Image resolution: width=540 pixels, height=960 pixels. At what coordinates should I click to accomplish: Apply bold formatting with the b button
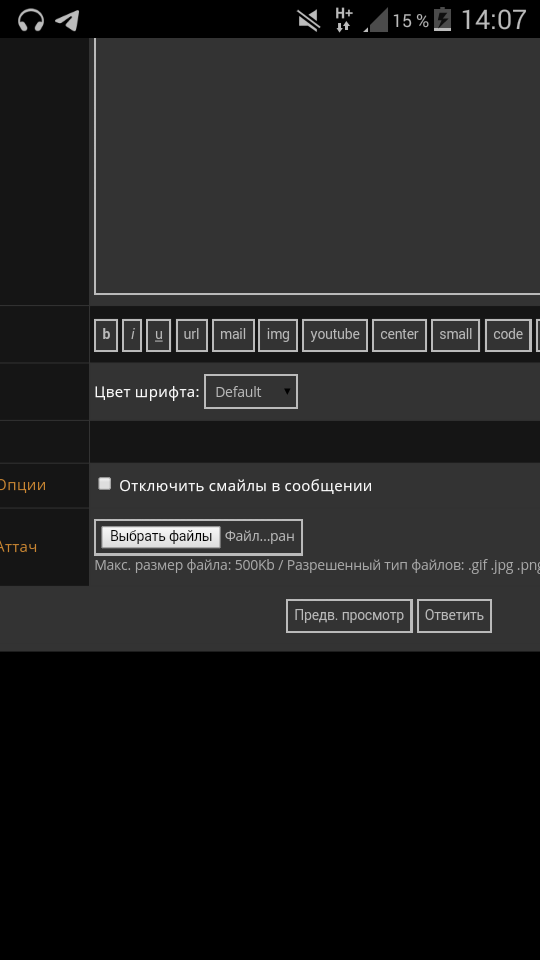[106, 335]
